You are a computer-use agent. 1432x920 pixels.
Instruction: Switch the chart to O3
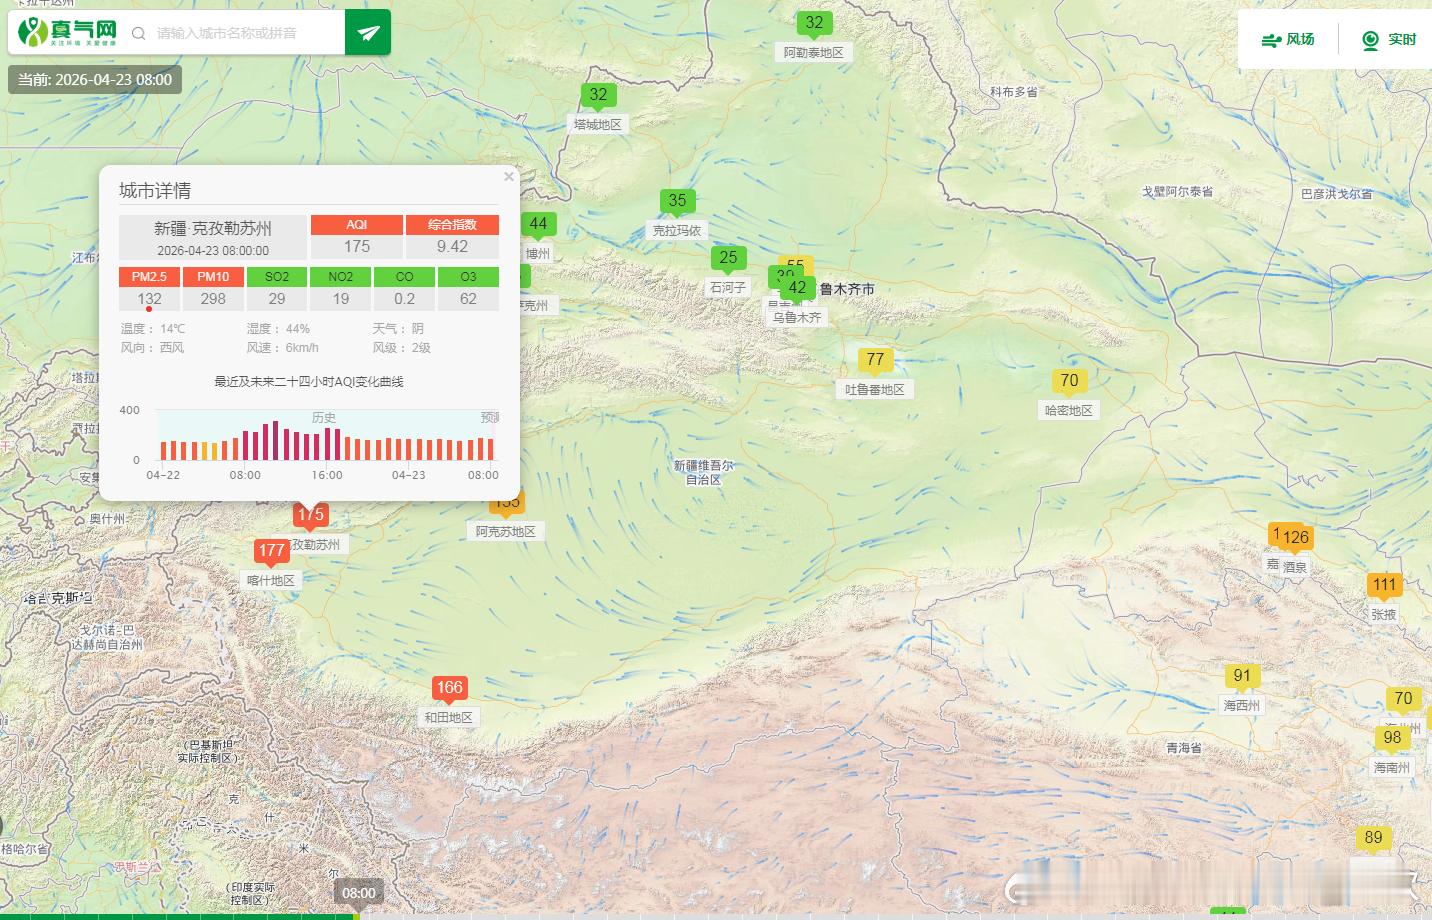coord(468,277)
